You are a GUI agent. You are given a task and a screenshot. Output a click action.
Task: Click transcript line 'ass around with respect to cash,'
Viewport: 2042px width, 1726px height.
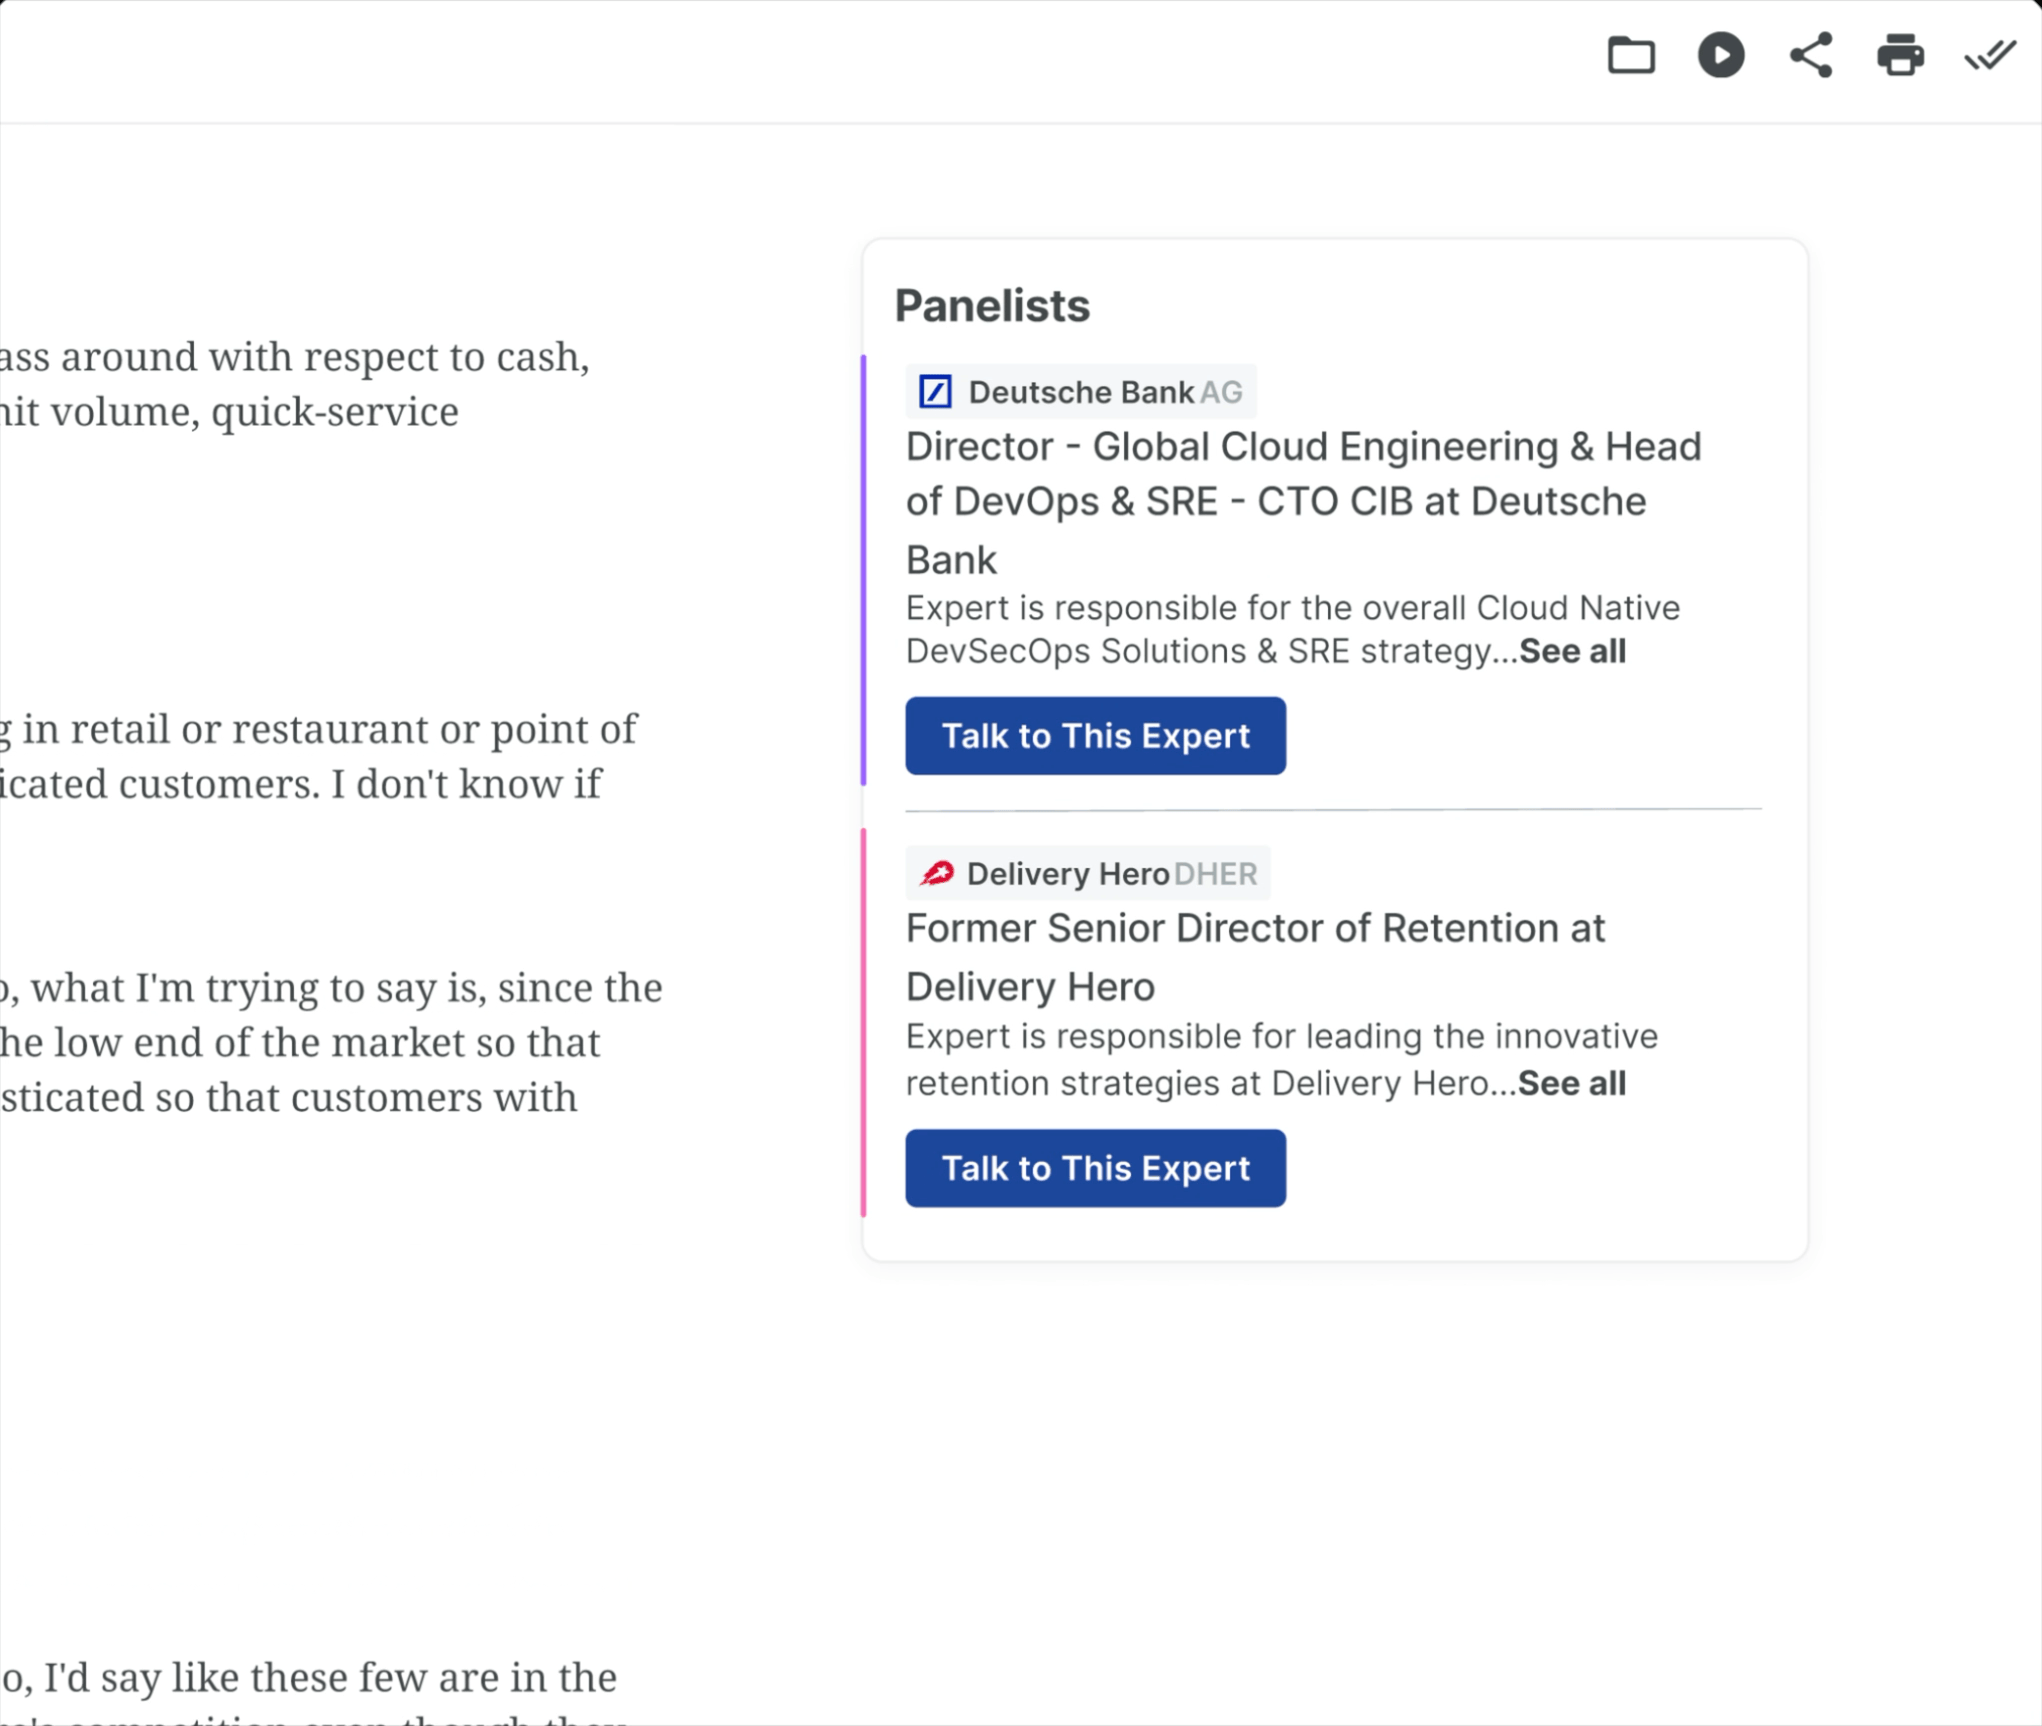(295, 357)
